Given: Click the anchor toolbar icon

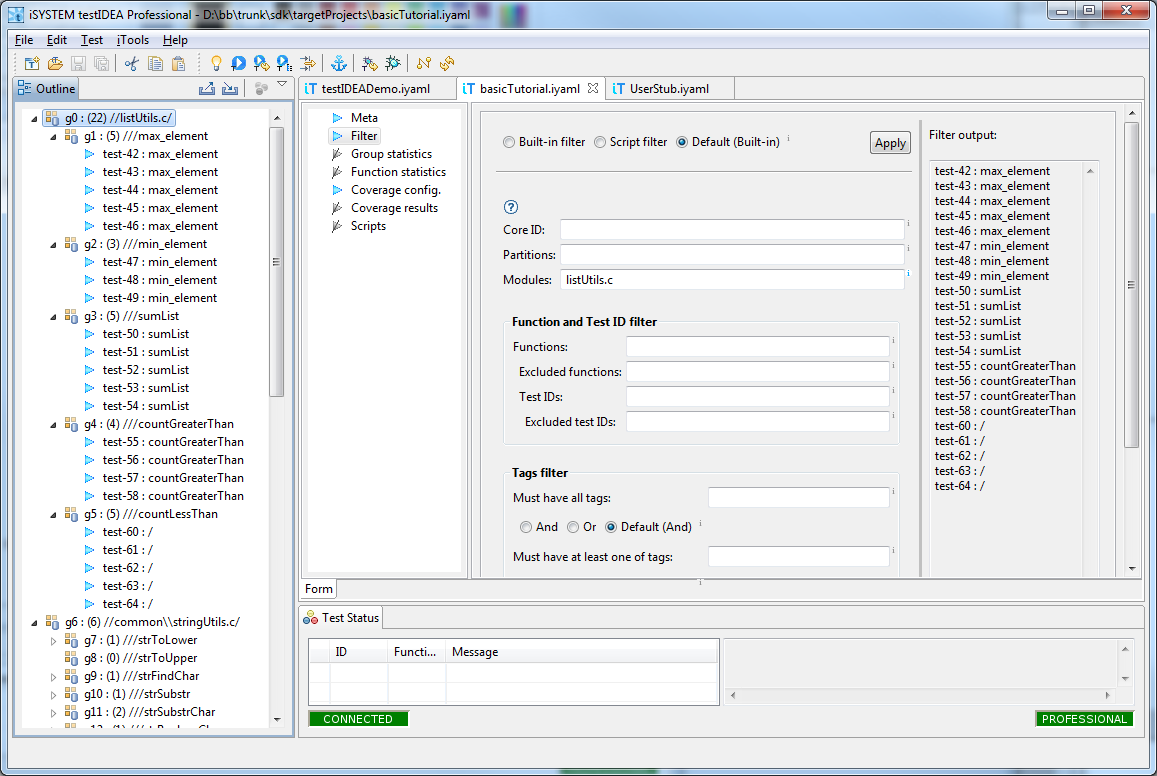Looking at the screenshot, I should (339, 63).
